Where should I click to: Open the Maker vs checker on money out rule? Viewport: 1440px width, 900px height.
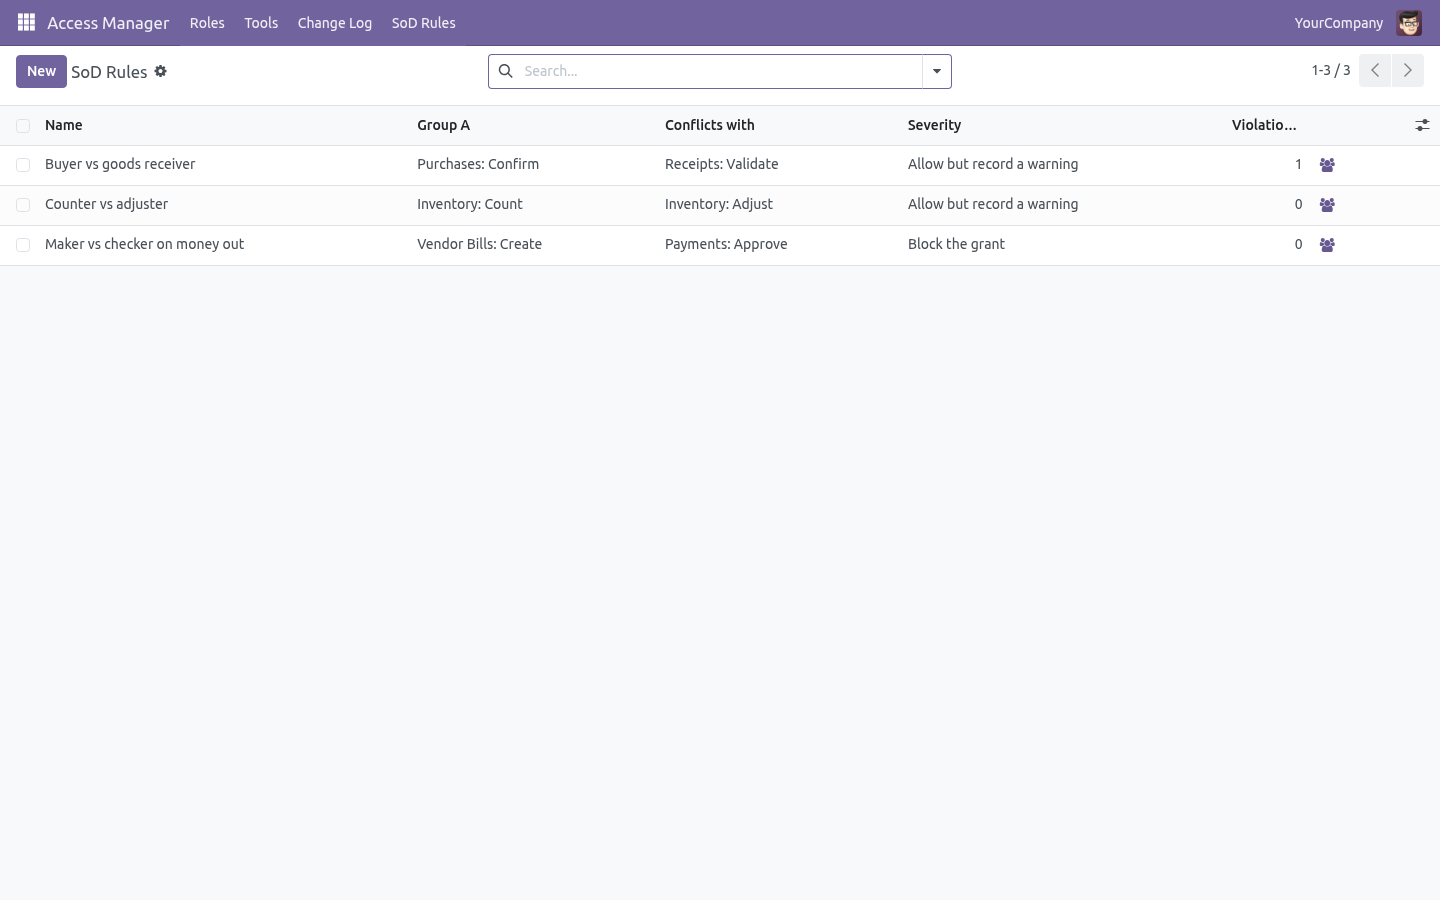coord(144,244)
